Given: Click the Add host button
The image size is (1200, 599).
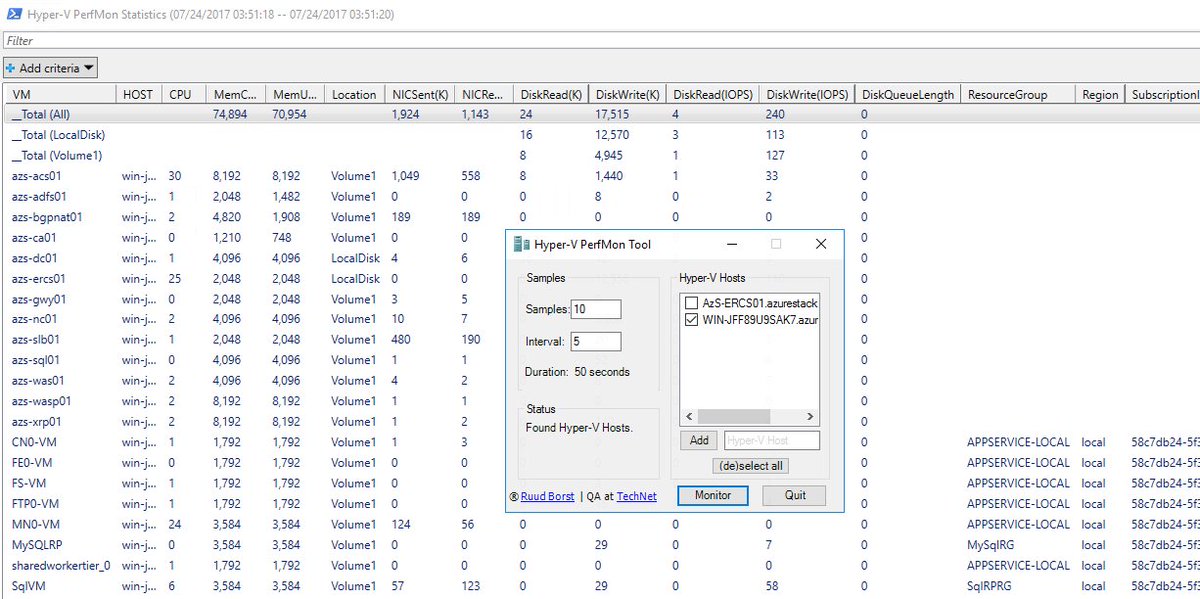Looking at the screenshot, I should click(x=699, y=440).
